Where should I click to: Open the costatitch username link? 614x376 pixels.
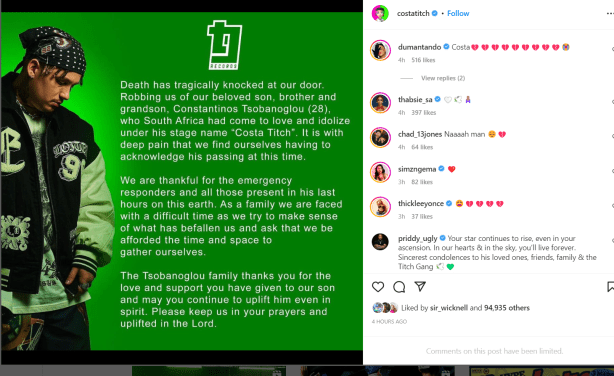[x=413, y=13]
